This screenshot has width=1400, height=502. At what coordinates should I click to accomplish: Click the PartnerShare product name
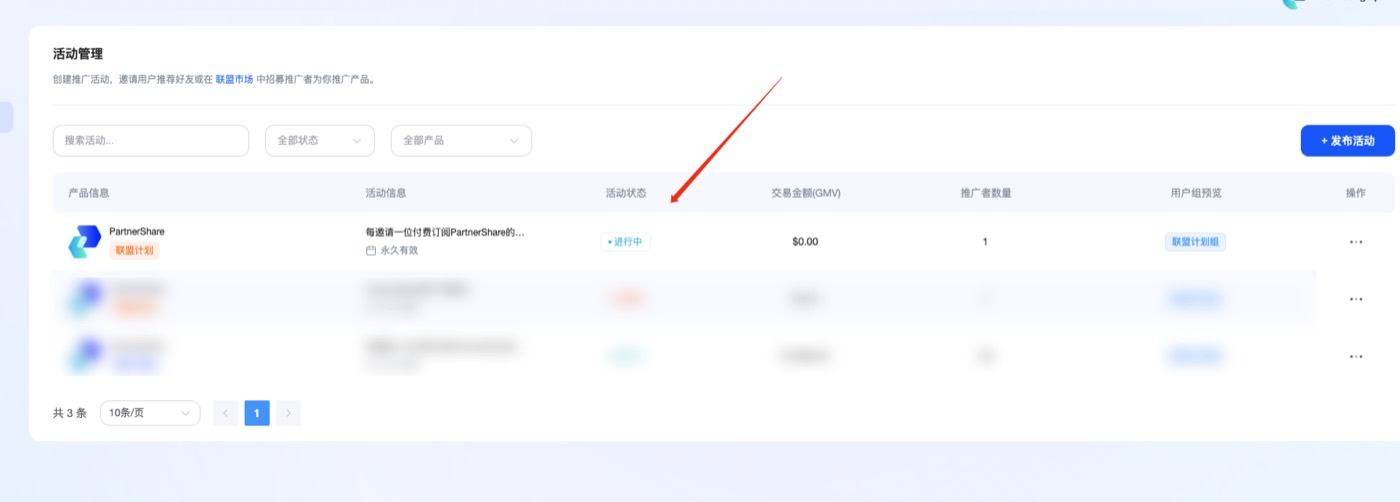click(137, 231)
